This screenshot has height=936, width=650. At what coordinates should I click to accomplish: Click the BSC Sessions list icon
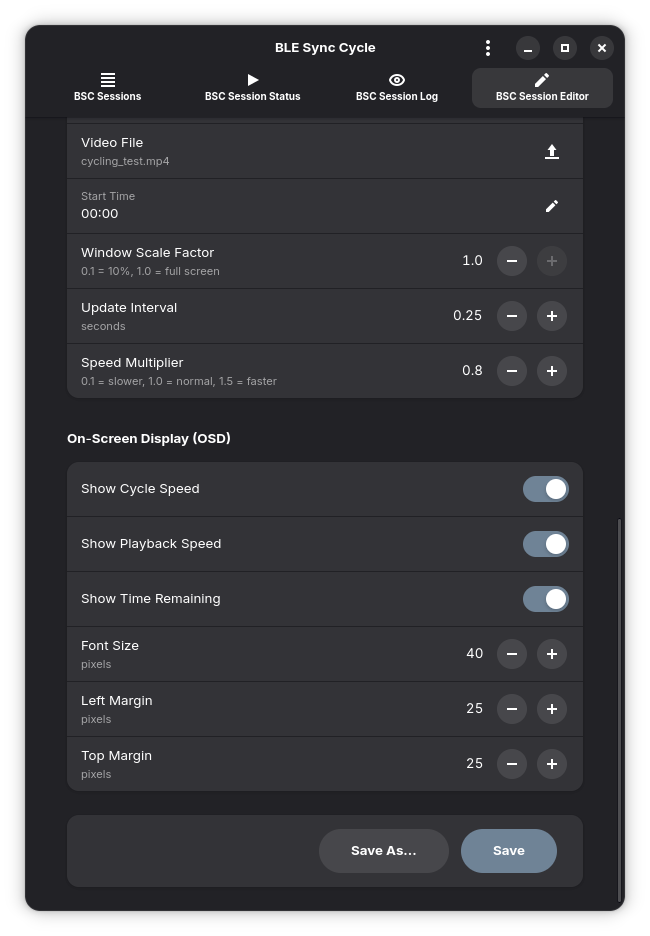(x=107, y=80)
